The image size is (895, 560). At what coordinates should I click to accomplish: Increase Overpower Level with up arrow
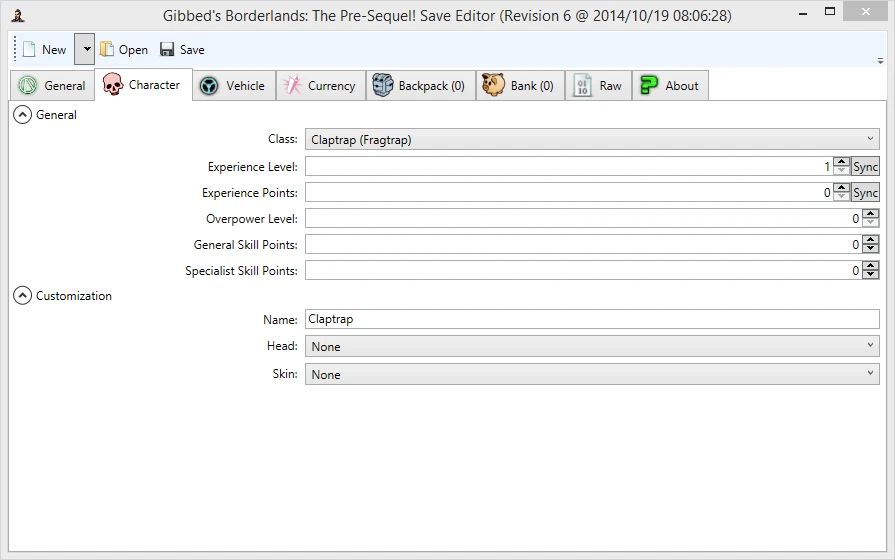click(x=870, y=213)
